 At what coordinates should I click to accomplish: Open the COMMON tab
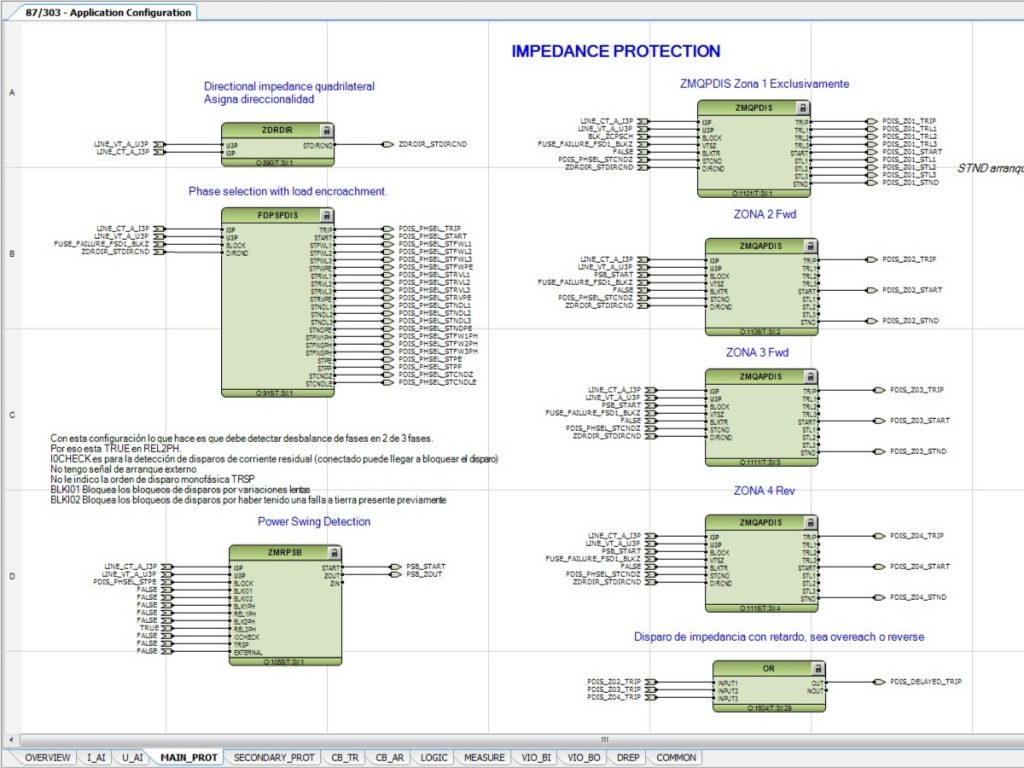[x=676, y=758]
